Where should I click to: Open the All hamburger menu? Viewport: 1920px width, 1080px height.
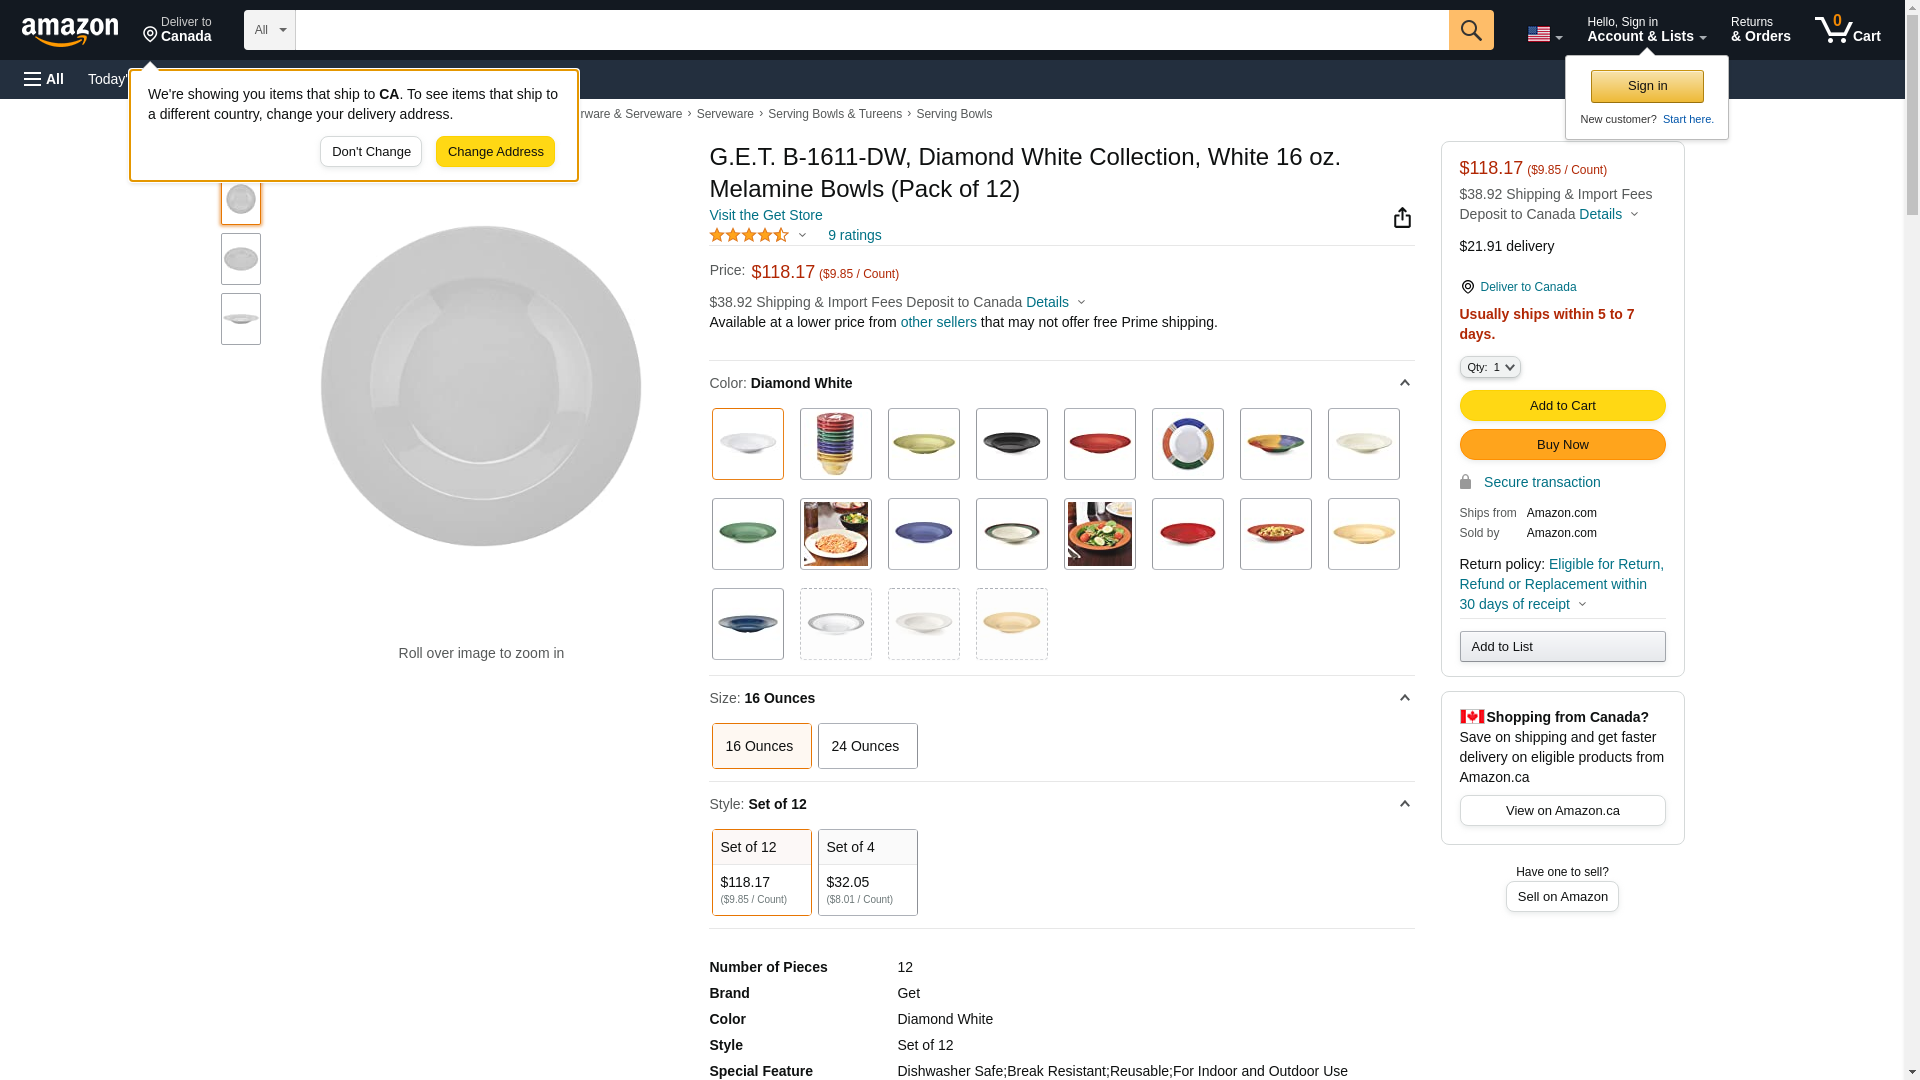(44, 79)
